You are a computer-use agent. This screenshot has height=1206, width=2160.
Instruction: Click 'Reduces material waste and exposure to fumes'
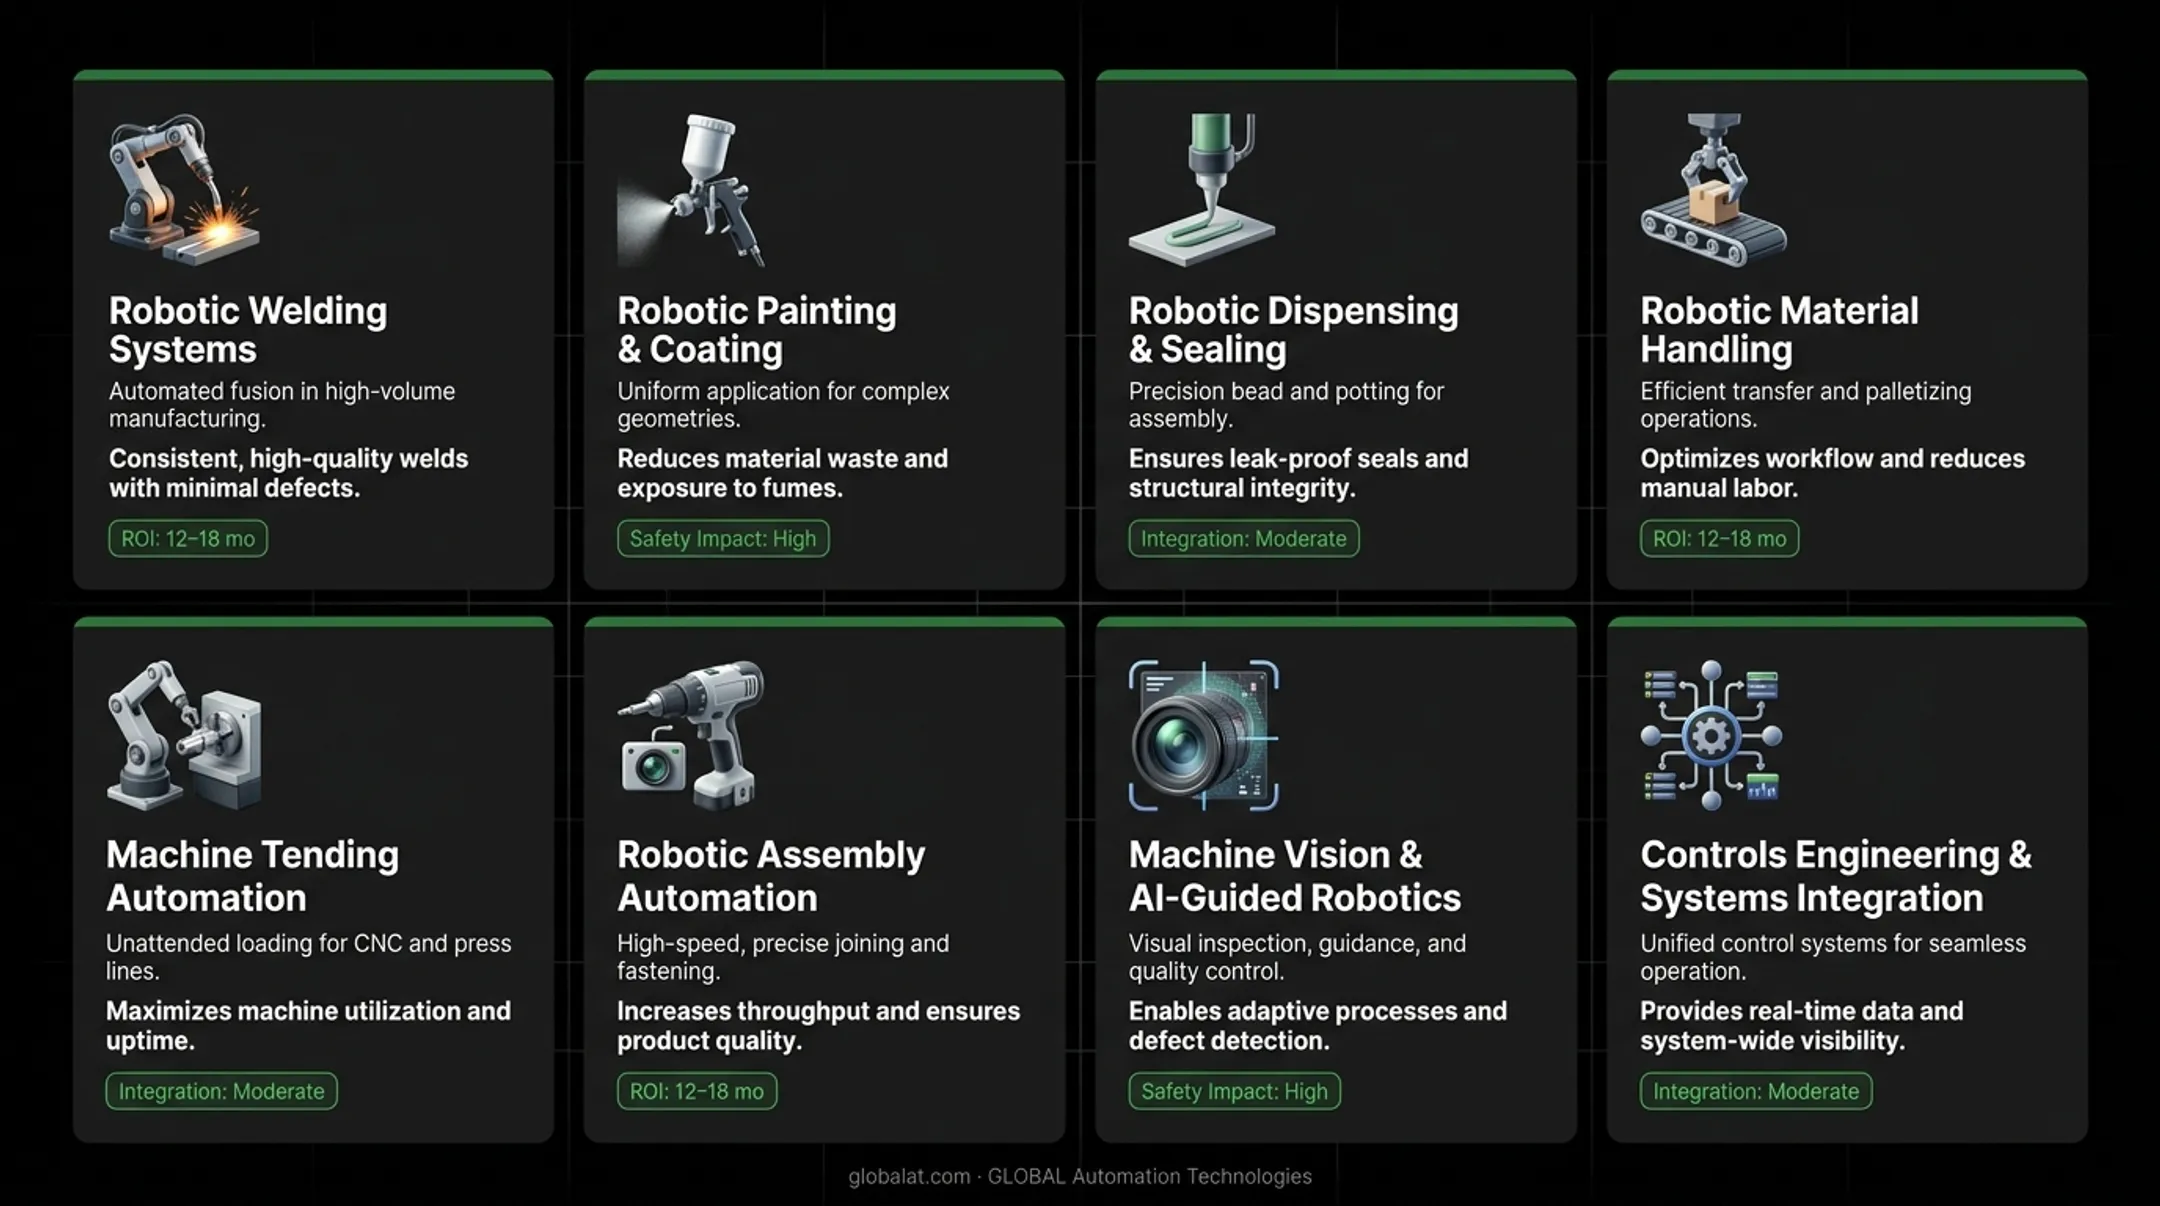[782, 473]
